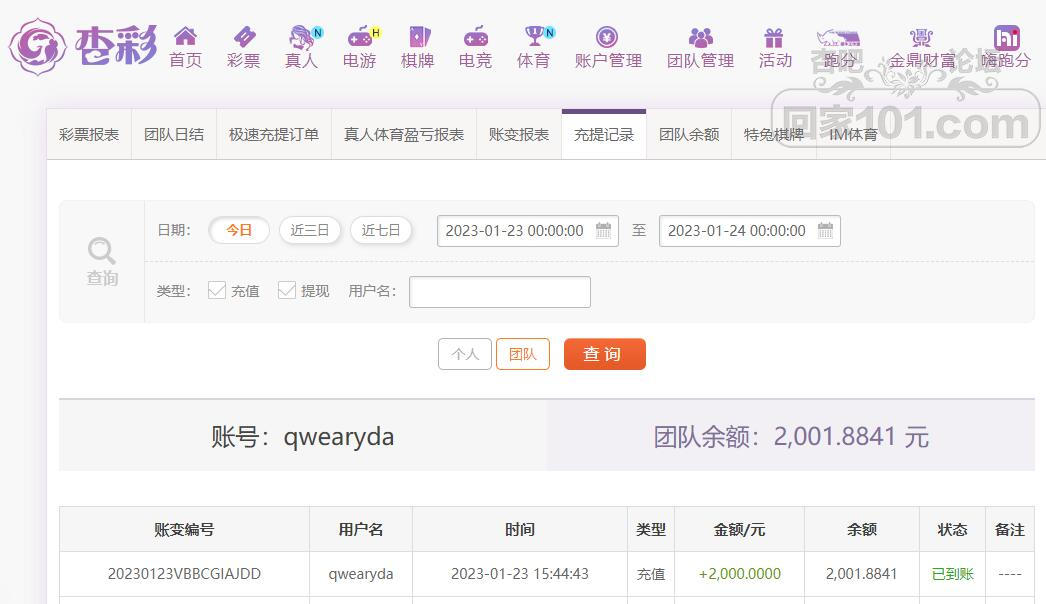
Task: Click the 时间 column header
Action: point(520,529)
